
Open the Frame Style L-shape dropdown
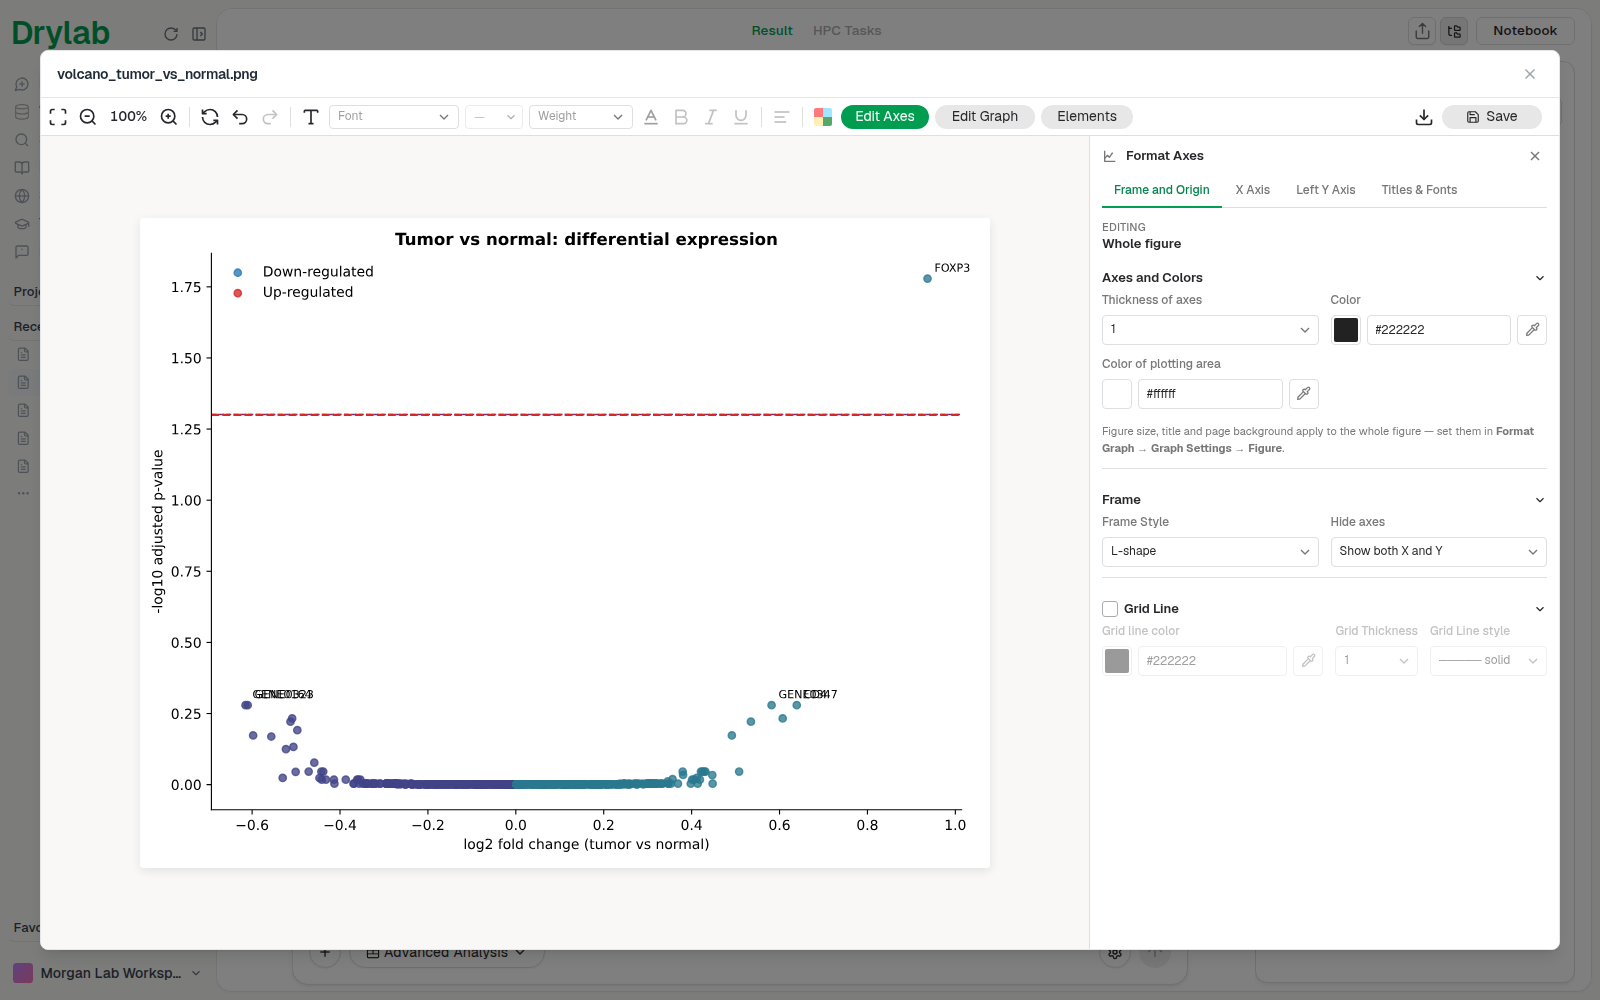pyautogui.click(x=1210, y=552)
